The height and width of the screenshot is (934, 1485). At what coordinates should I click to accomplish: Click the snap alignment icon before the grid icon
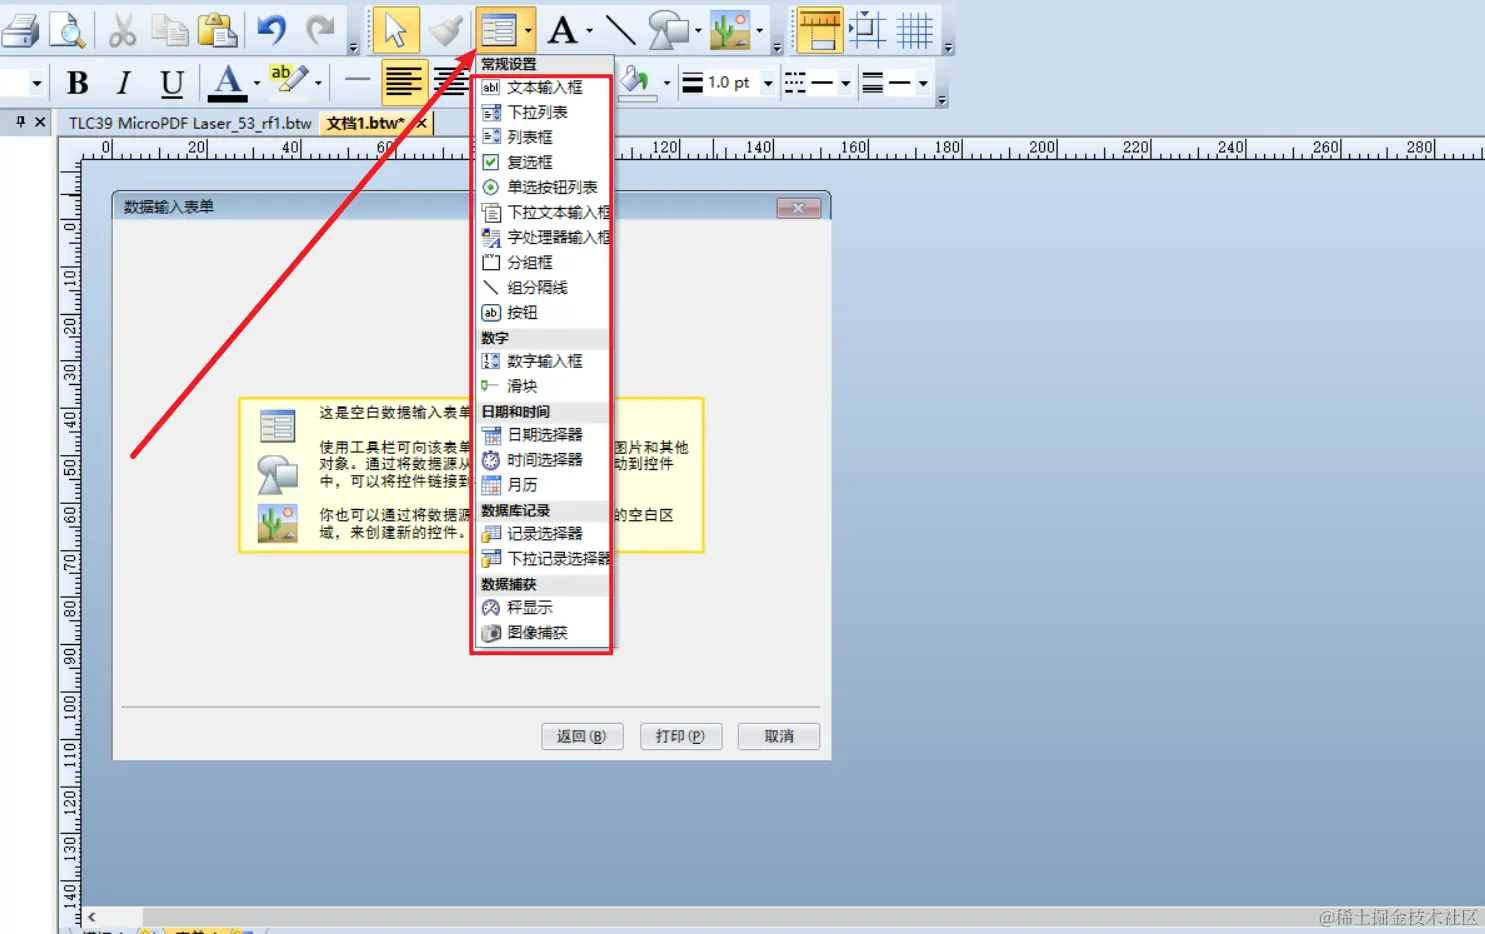click(x=867, y=30)
